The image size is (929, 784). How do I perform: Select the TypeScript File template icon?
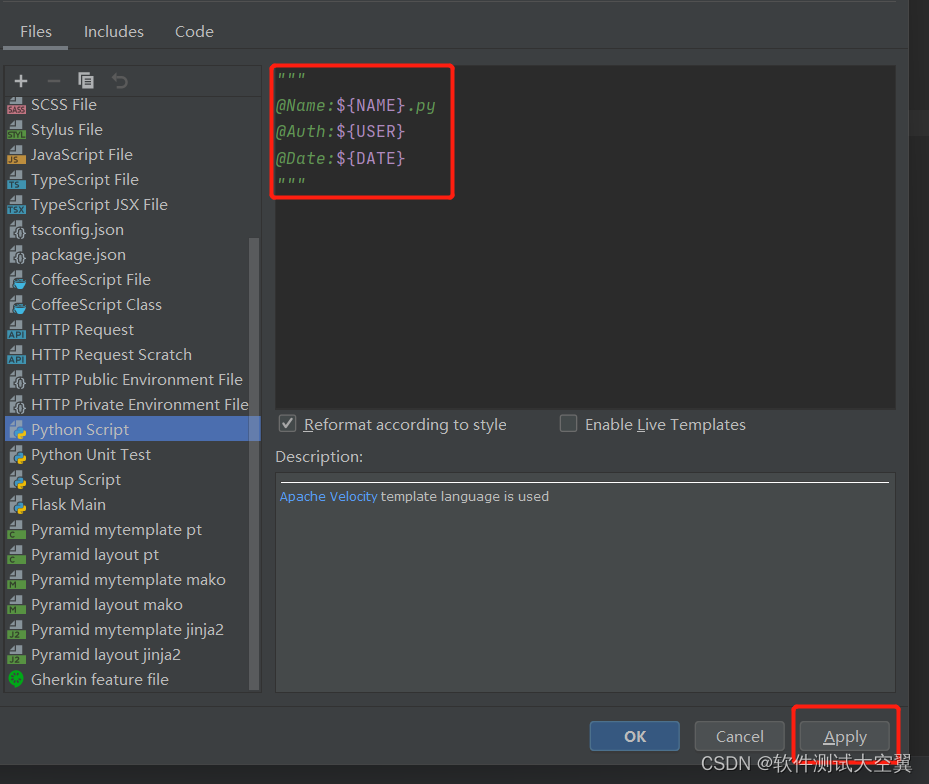(17, 180)
